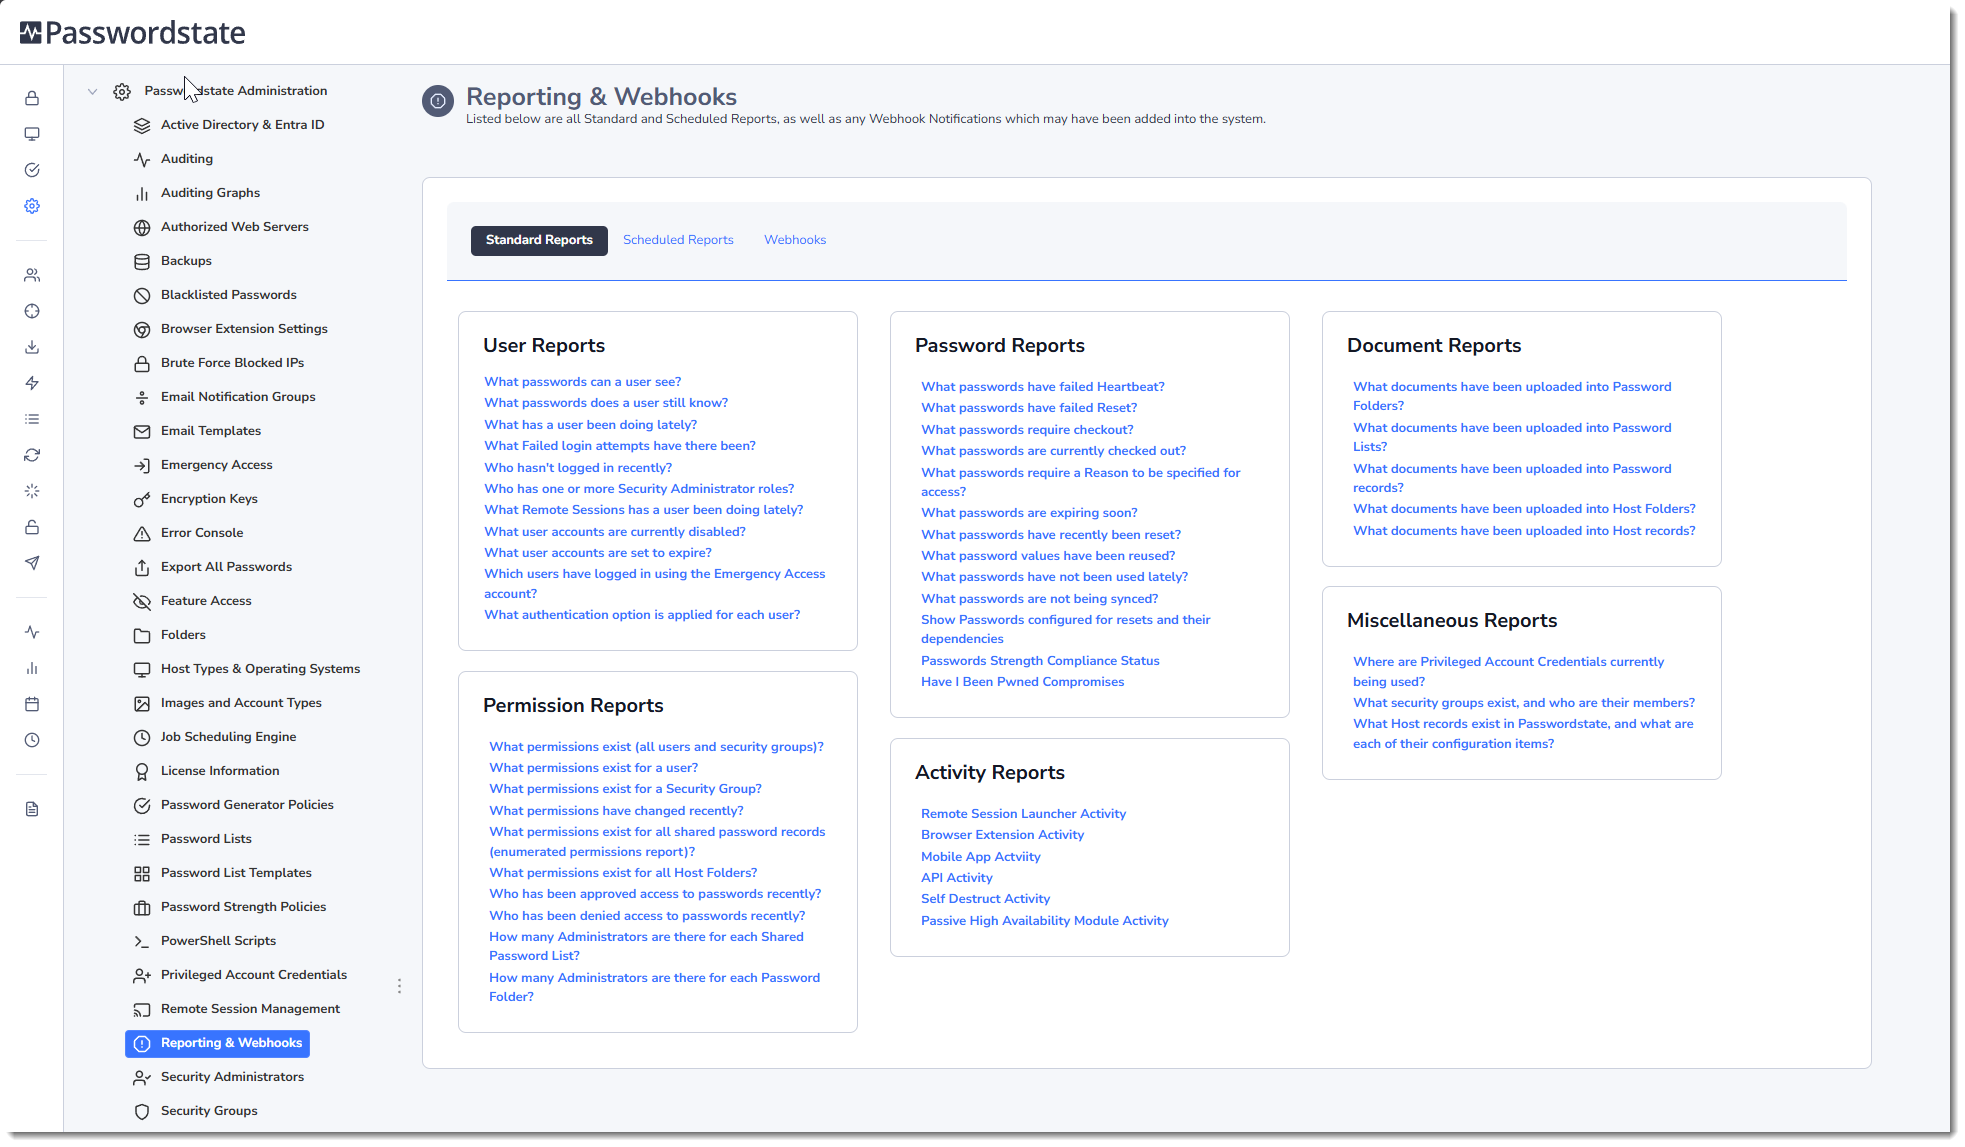Click the three-dot panel splitter handle
The image size is (1965, 1147).
click(399, 986)
